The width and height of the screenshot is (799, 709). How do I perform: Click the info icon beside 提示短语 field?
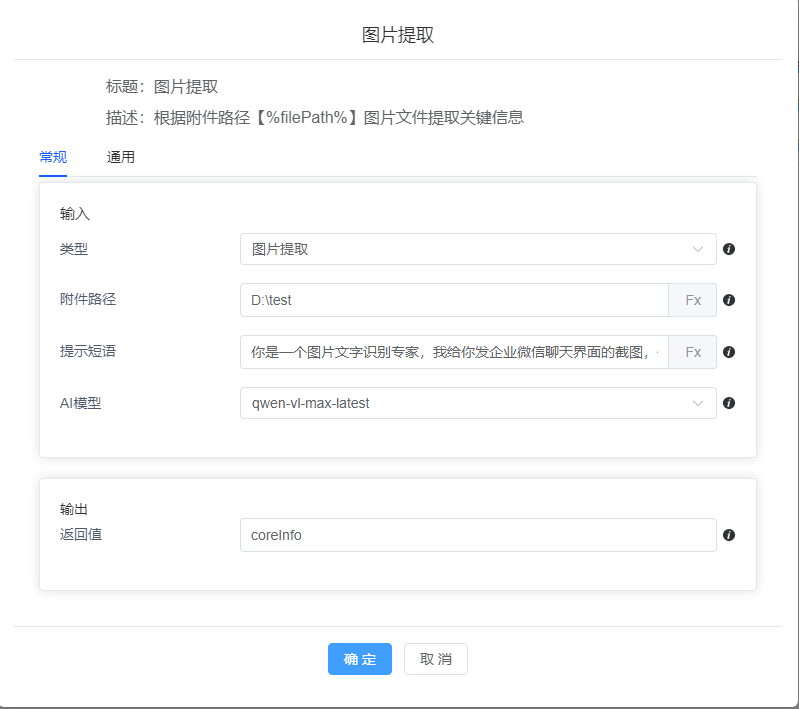[x=729, y=352]
